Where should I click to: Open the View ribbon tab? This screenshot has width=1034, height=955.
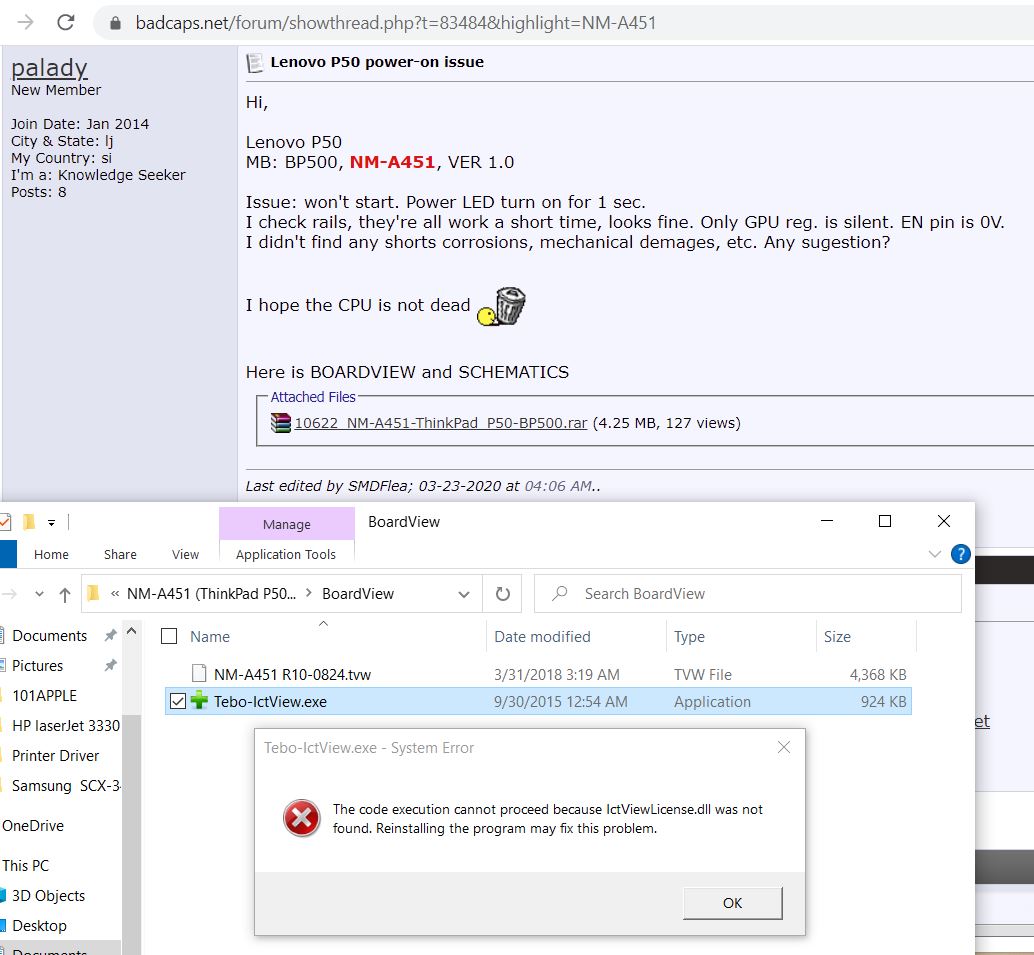pos(185,555)
